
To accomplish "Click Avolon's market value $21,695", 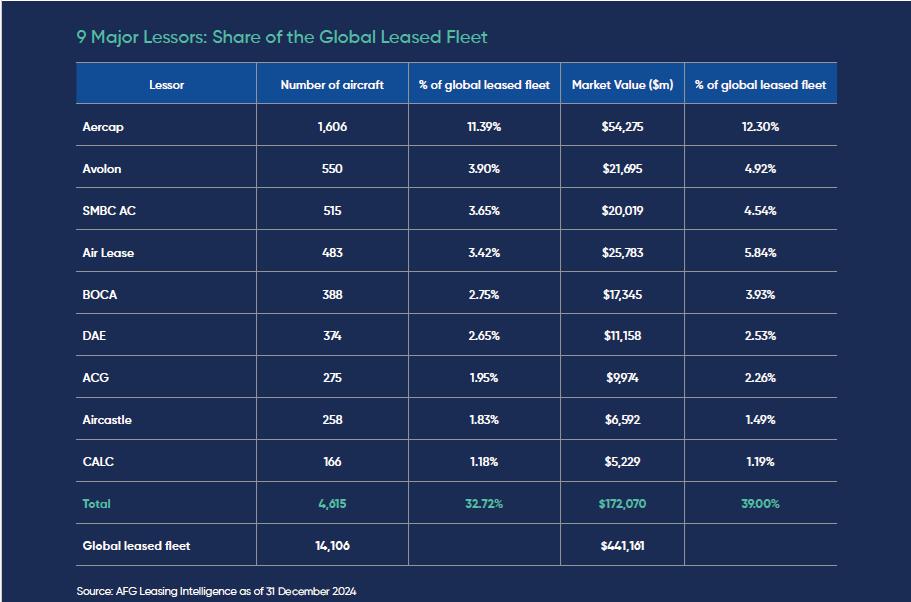I will tap(621, 169).
